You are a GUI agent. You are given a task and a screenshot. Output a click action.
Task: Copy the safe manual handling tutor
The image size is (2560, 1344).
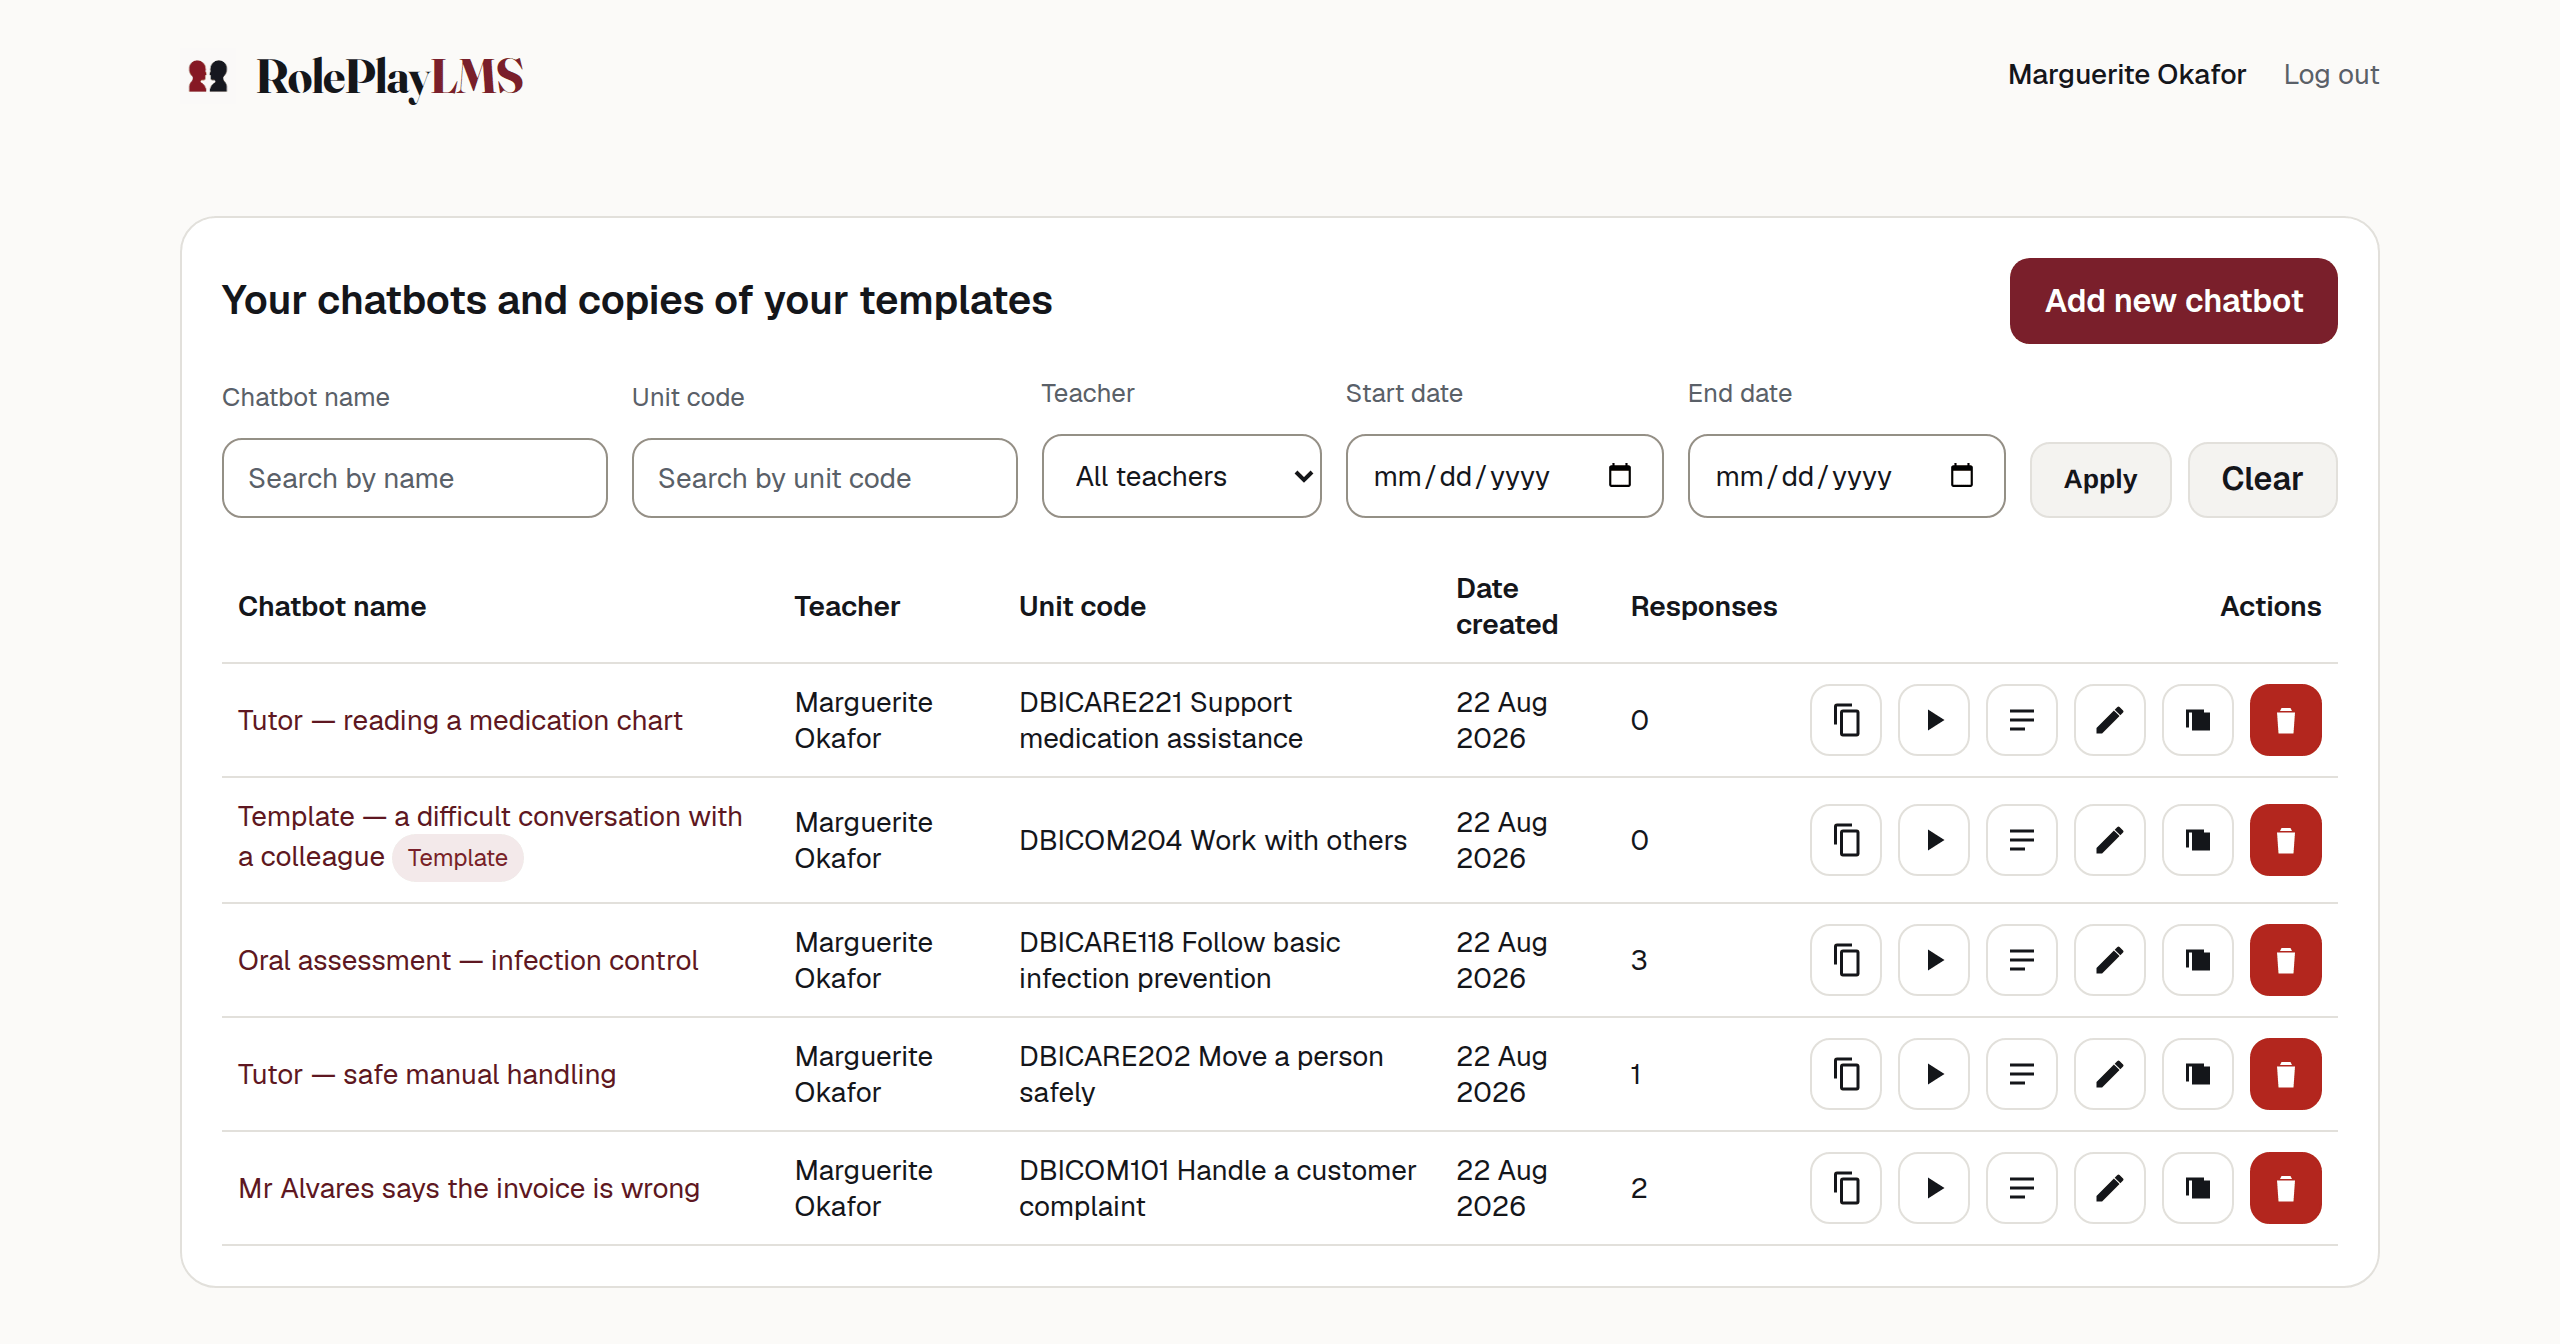[1846, 1074]
